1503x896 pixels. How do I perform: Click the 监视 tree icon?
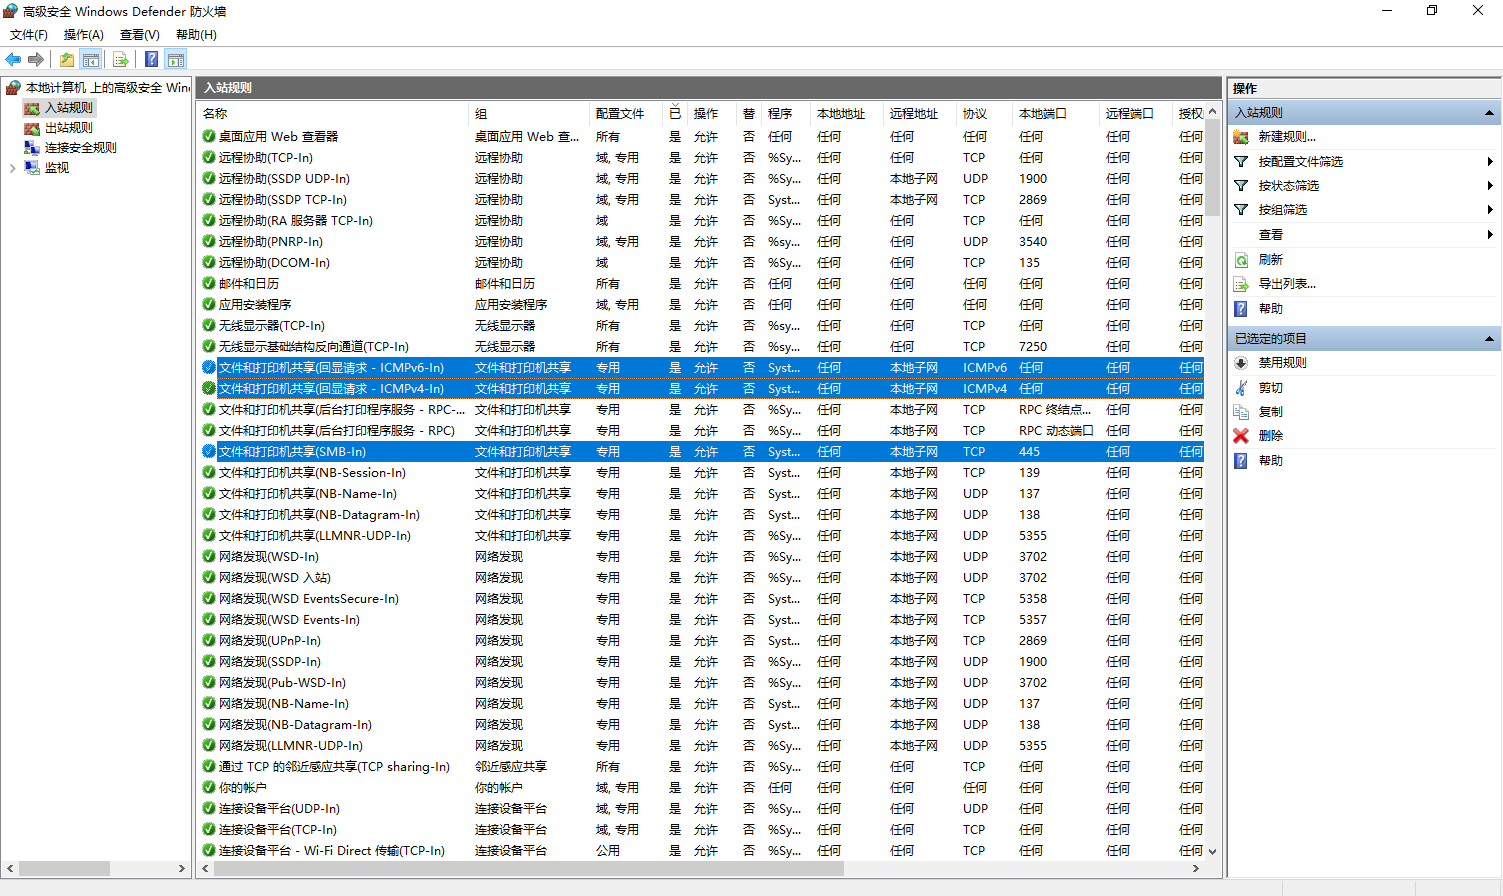32,168
